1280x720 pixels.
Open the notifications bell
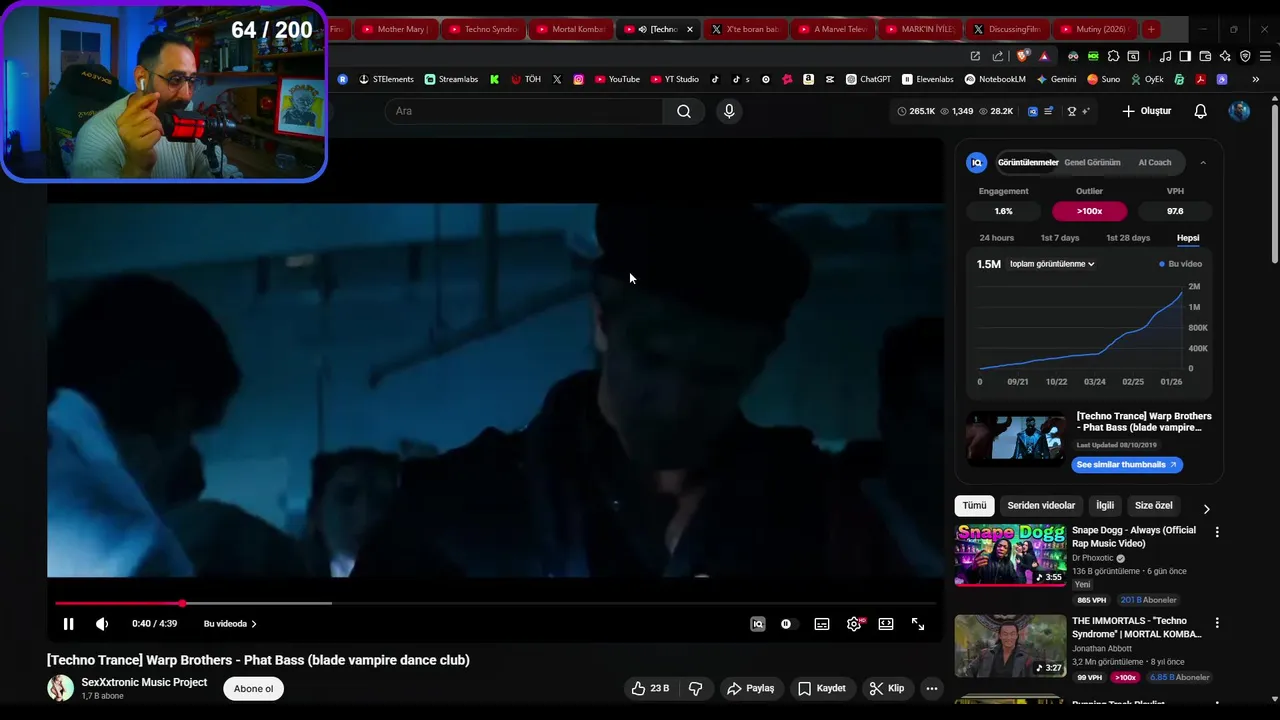[1201, 111]
